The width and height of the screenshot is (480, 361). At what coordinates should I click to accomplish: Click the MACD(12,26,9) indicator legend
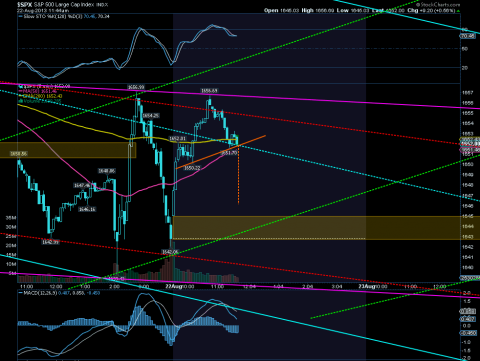point(59,293)
